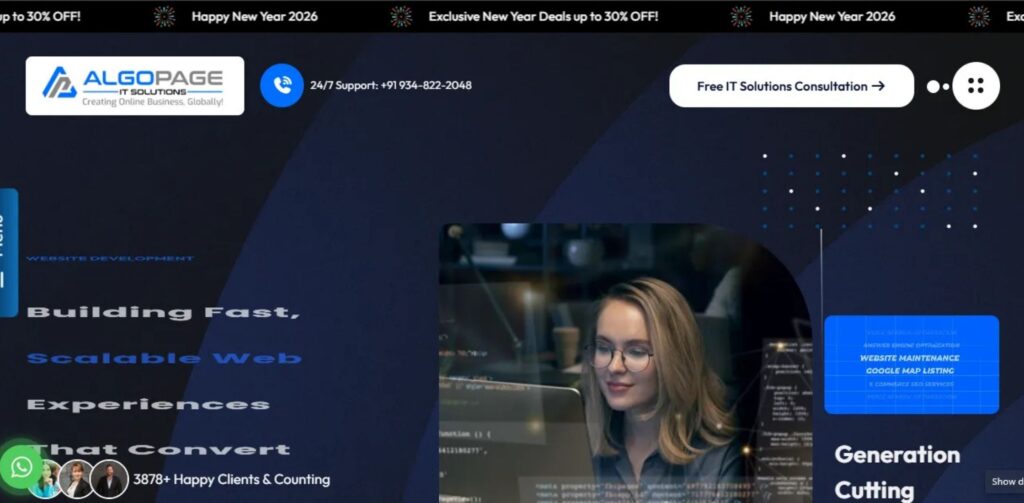This screenshot has height=503, width=1024.
Task: Click the Website Development label
Action: [x=109, y=259]
